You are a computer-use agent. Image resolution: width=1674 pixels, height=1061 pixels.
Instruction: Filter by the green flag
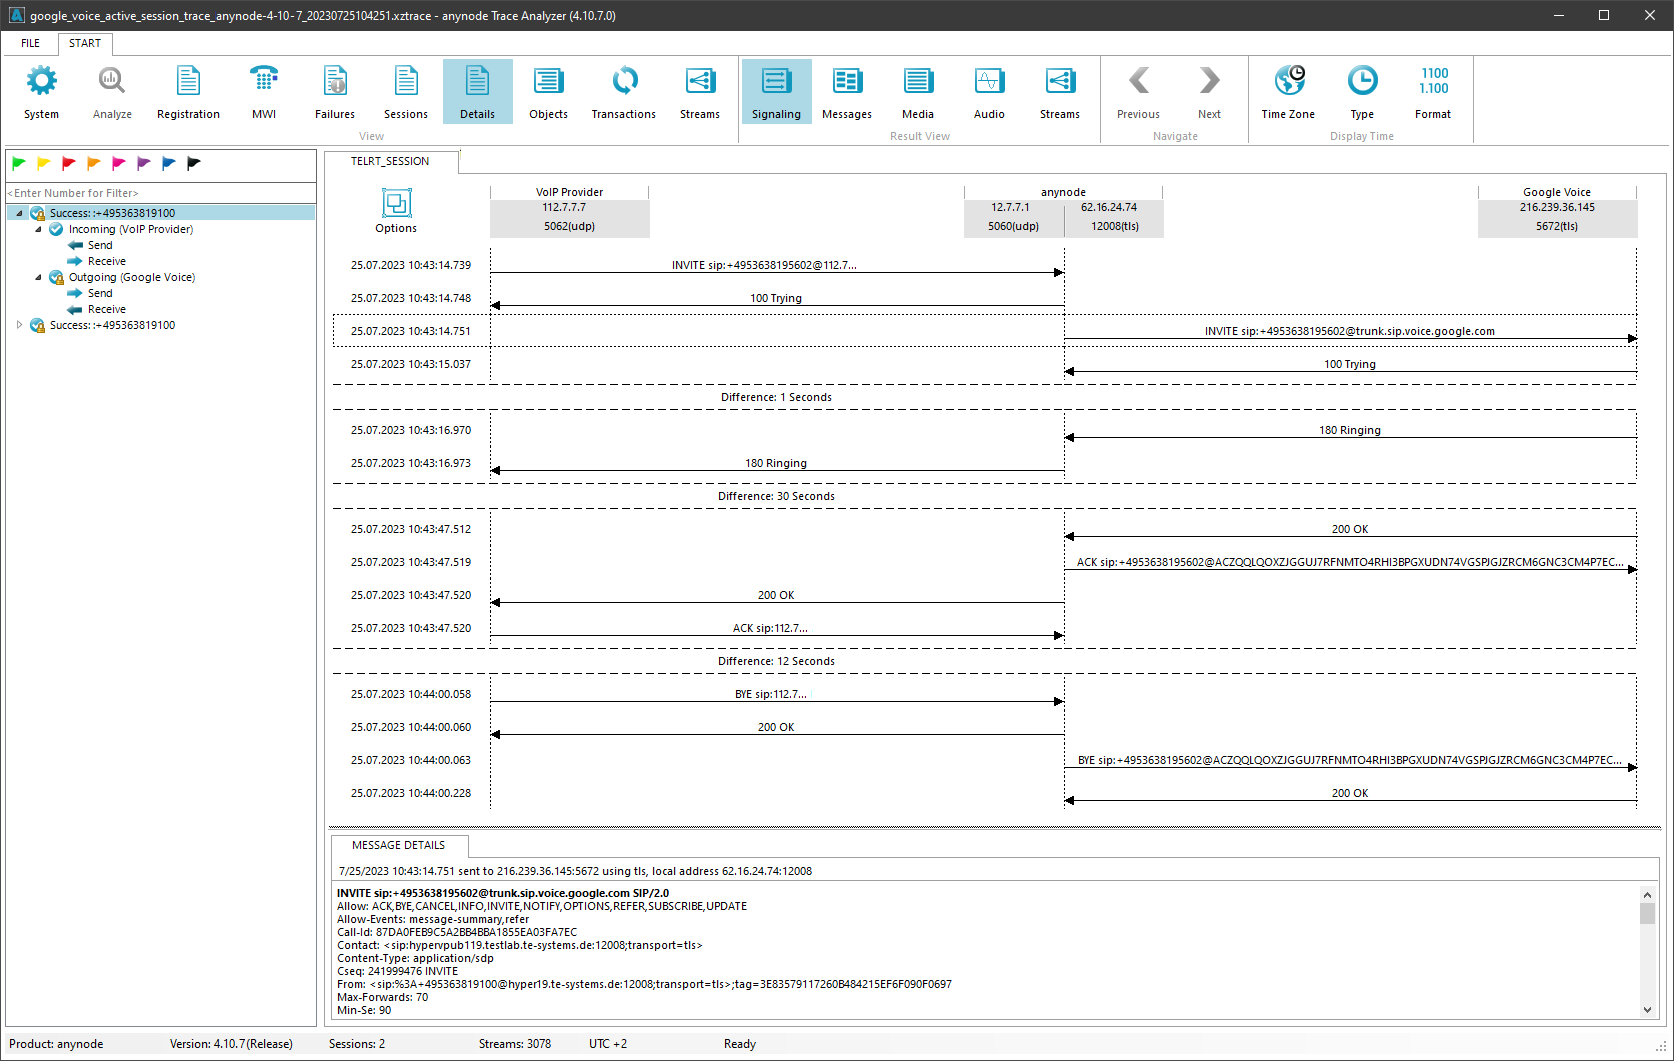[19, 163]
